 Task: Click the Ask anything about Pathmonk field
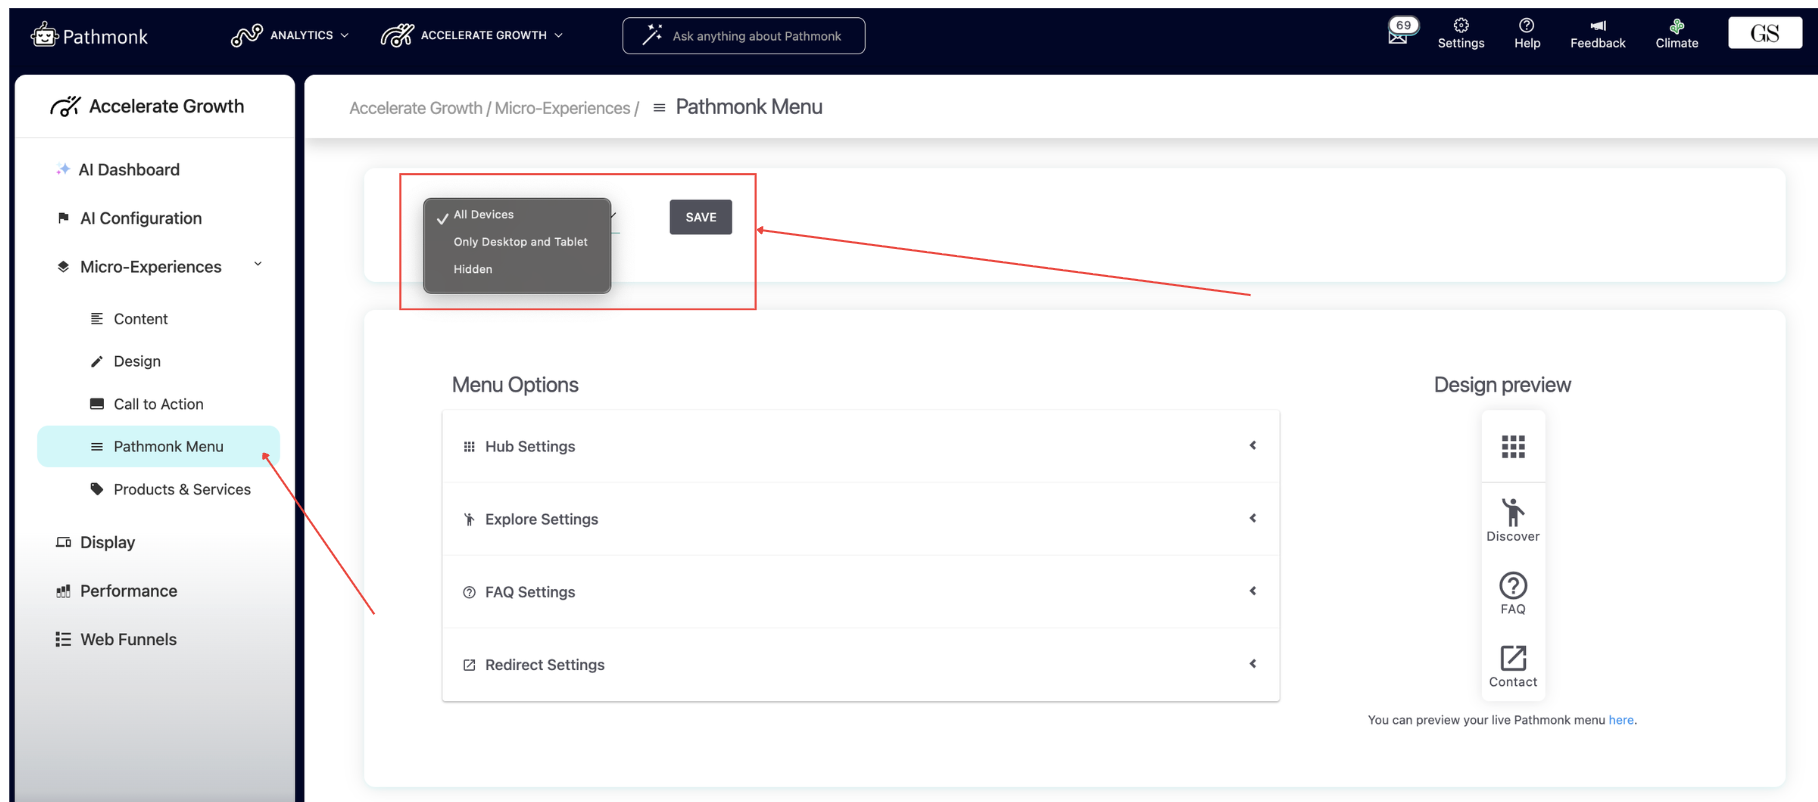click(743, 36)
